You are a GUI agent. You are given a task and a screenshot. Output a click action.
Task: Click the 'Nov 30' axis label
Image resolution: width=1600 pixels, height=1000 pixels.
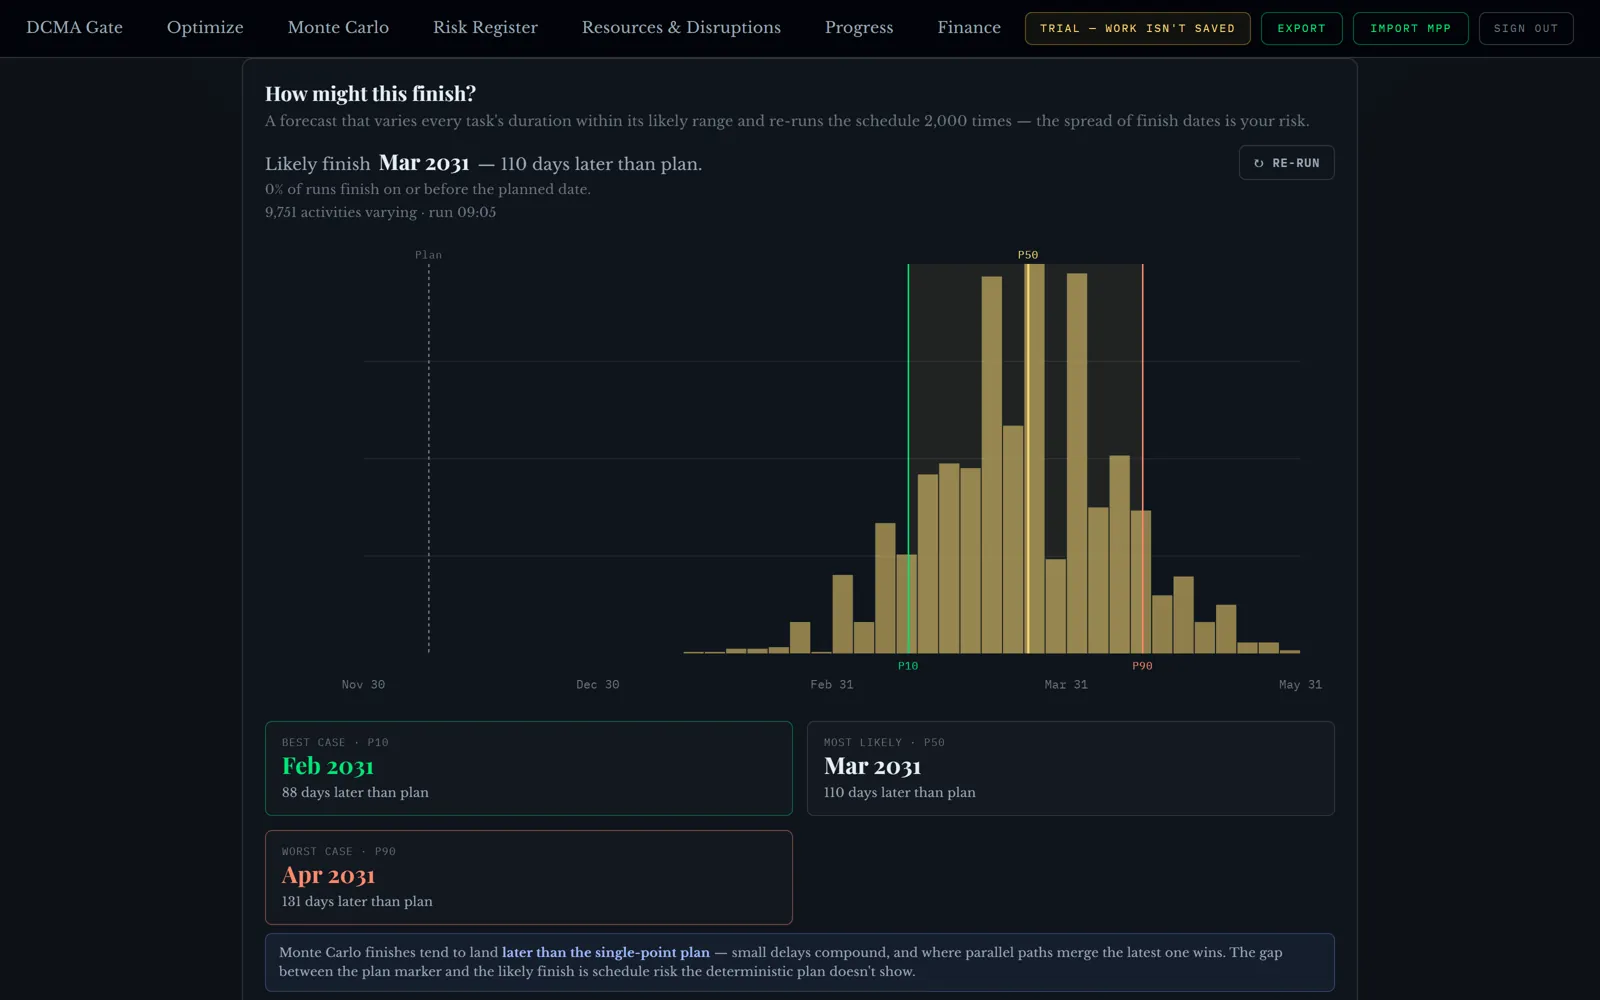point(363,685)
